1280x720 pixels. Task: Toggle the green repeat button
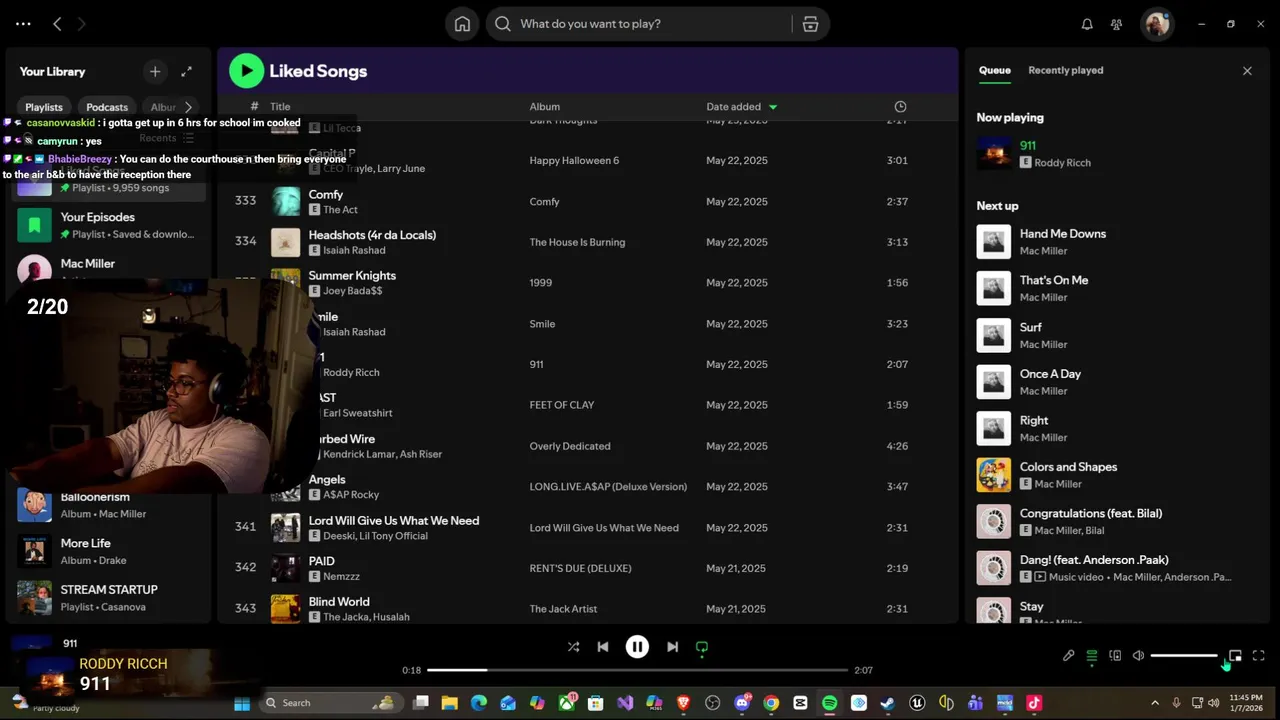tap(702, 647)
